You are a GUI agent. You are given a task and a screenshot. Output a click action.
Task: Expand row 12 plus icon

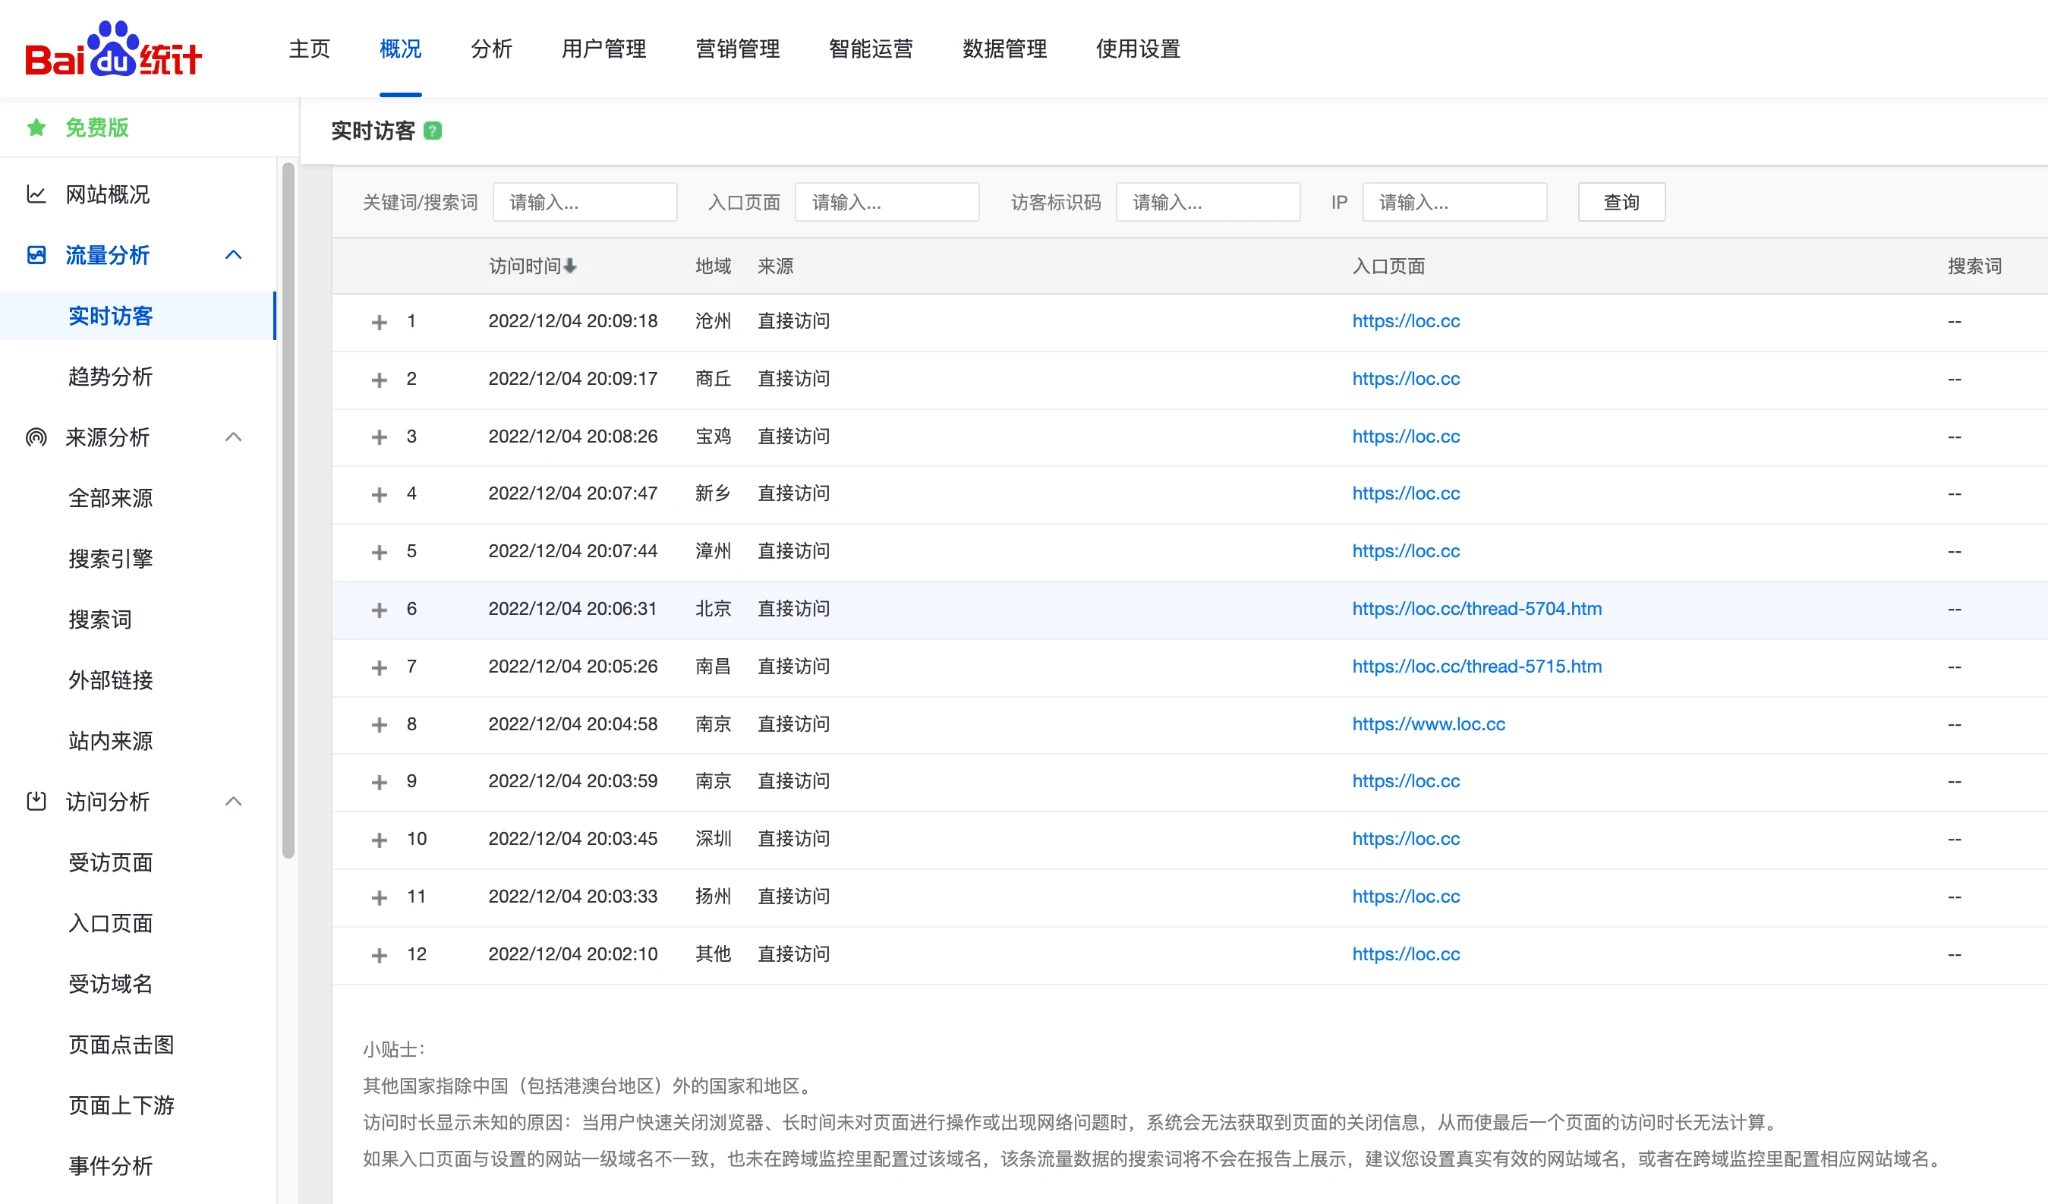point(379,955)
